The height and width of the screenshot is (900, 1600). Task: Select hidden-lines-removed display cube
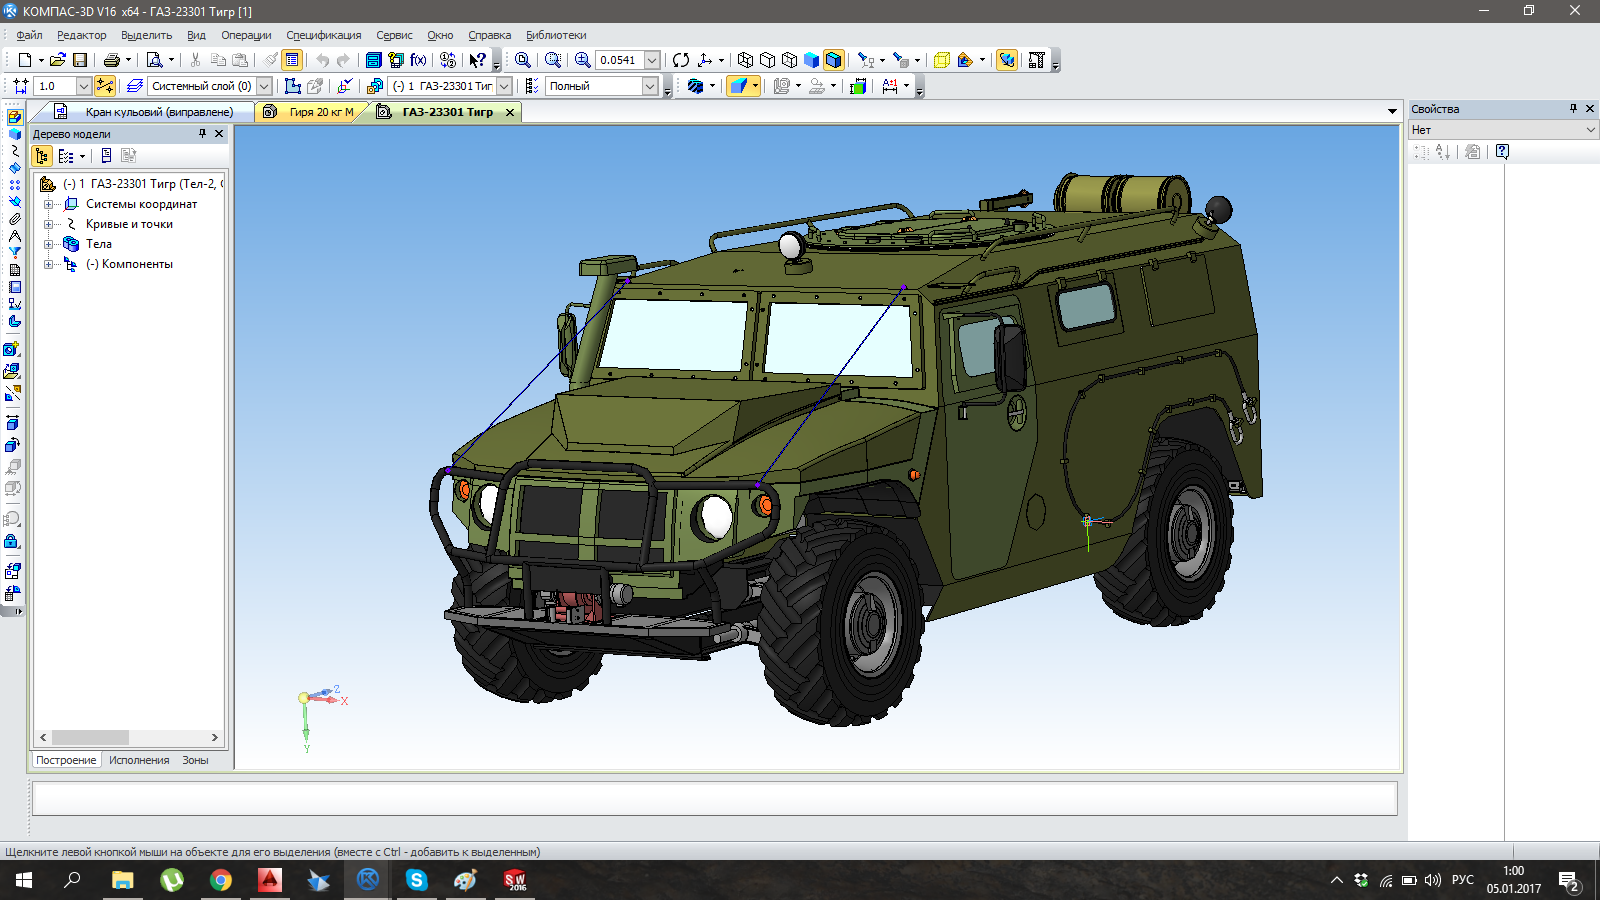pyautogui.click(x=767, y=60)
